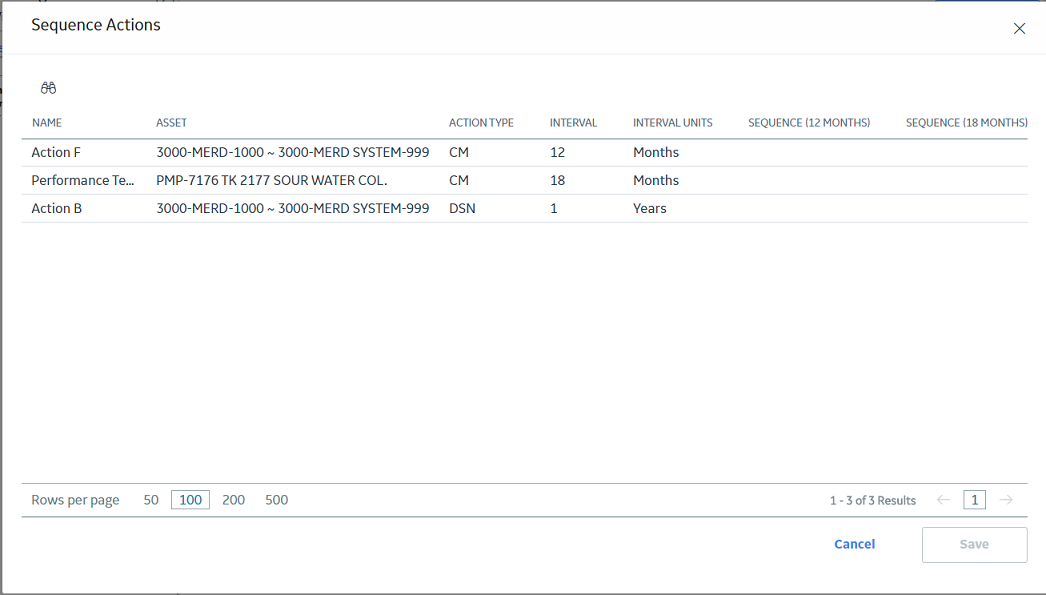Image resolution: width=1046 pixels, height=595 pixels.
Task: Click the Cancel link
Action: tap(855, 544)
